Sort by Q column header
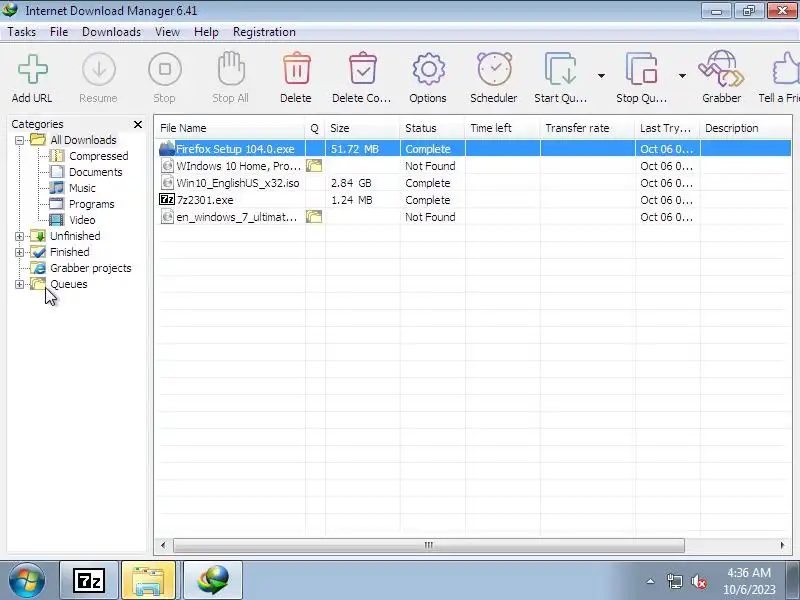Screen dimensions: 800x600 pos(315,128)
